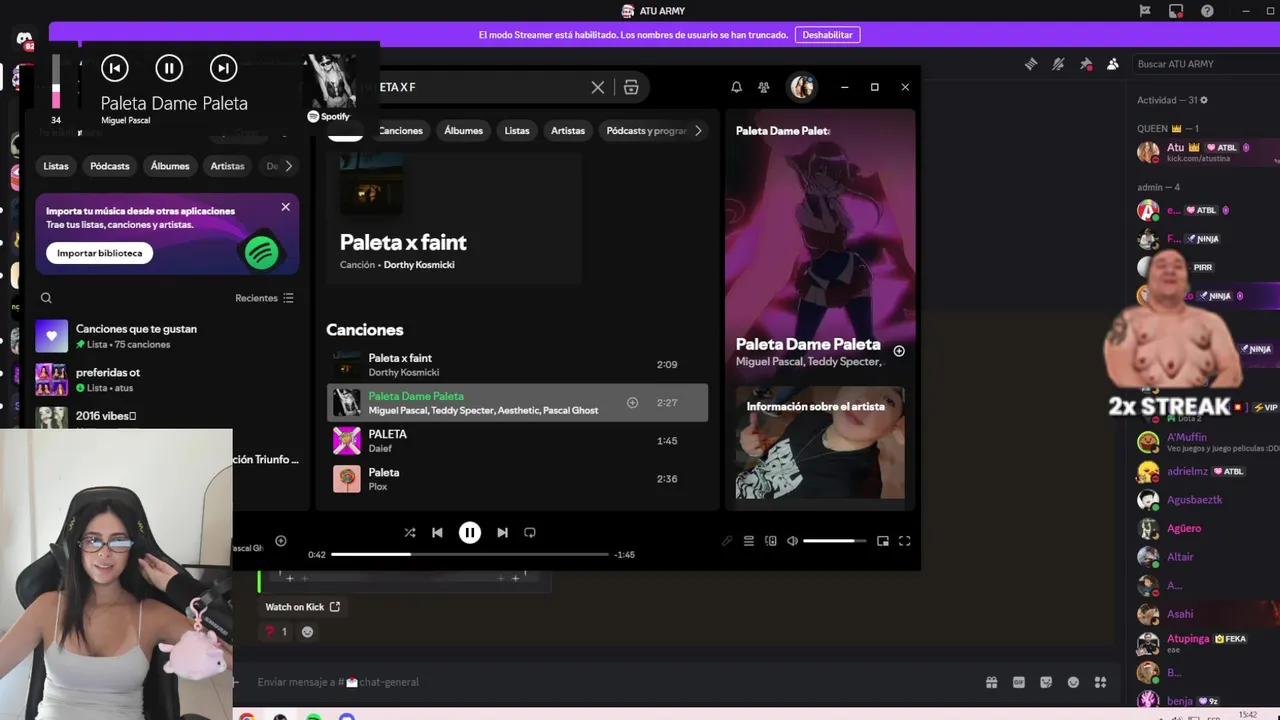Add reaction with the smiley icon under the message
This screenshot has height=720, width=1280.
coord(307,632)
